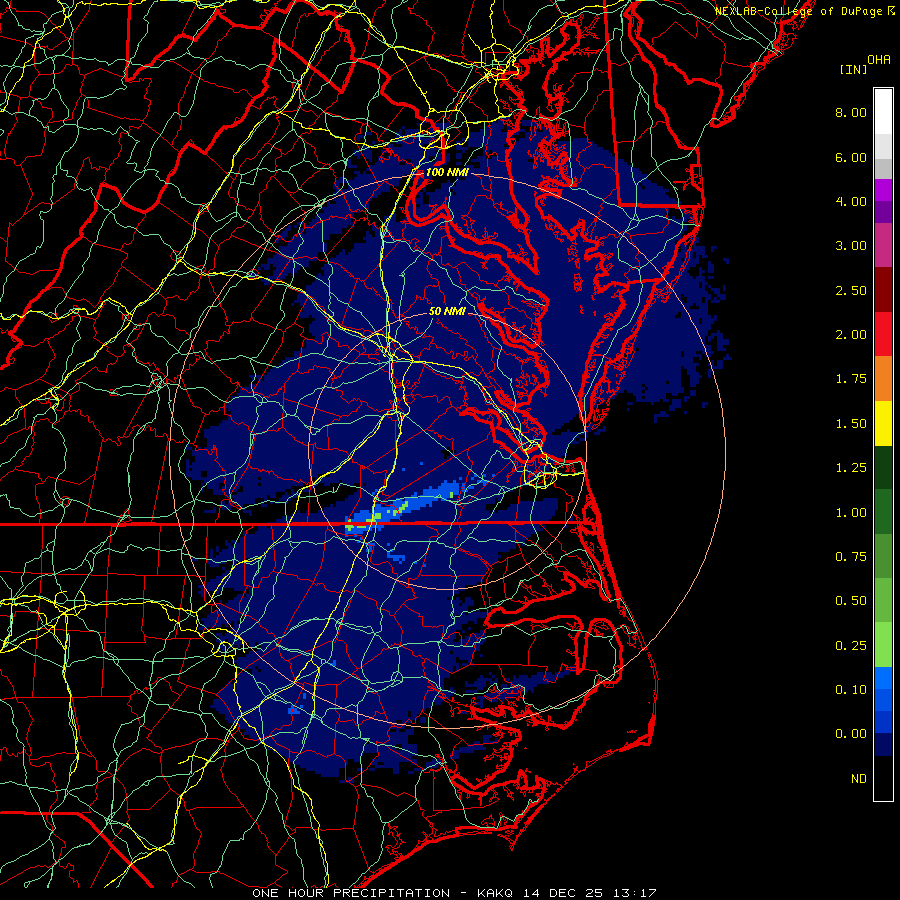Viewport: 900px width, 900px height.
Task: Click the ONE HOUR PRECIPITATION title caption
Action: [x=351, y=893]
